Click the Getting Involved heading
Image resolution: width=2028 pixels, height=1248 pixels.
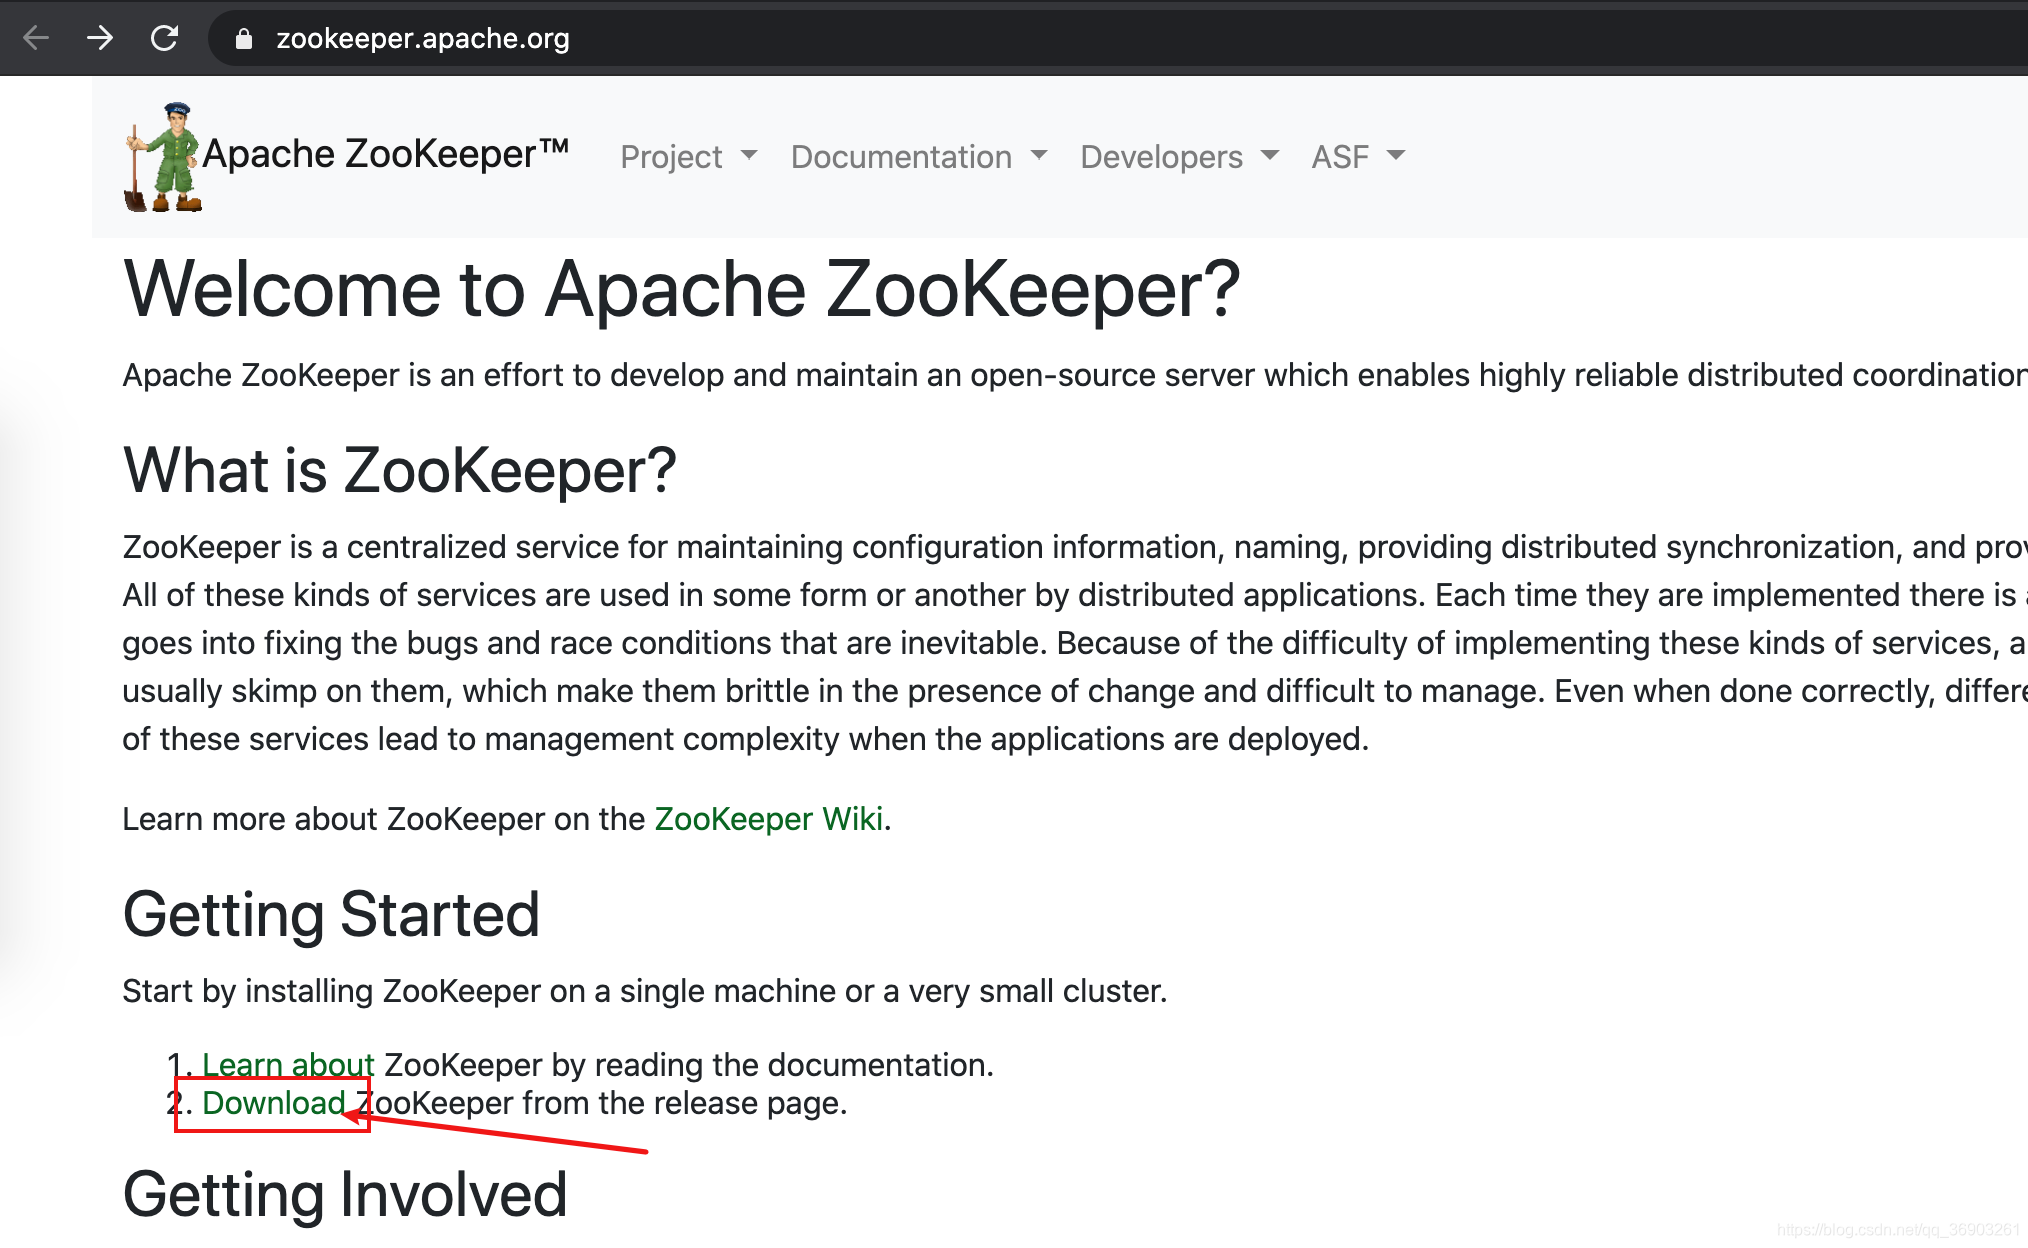345,1194
